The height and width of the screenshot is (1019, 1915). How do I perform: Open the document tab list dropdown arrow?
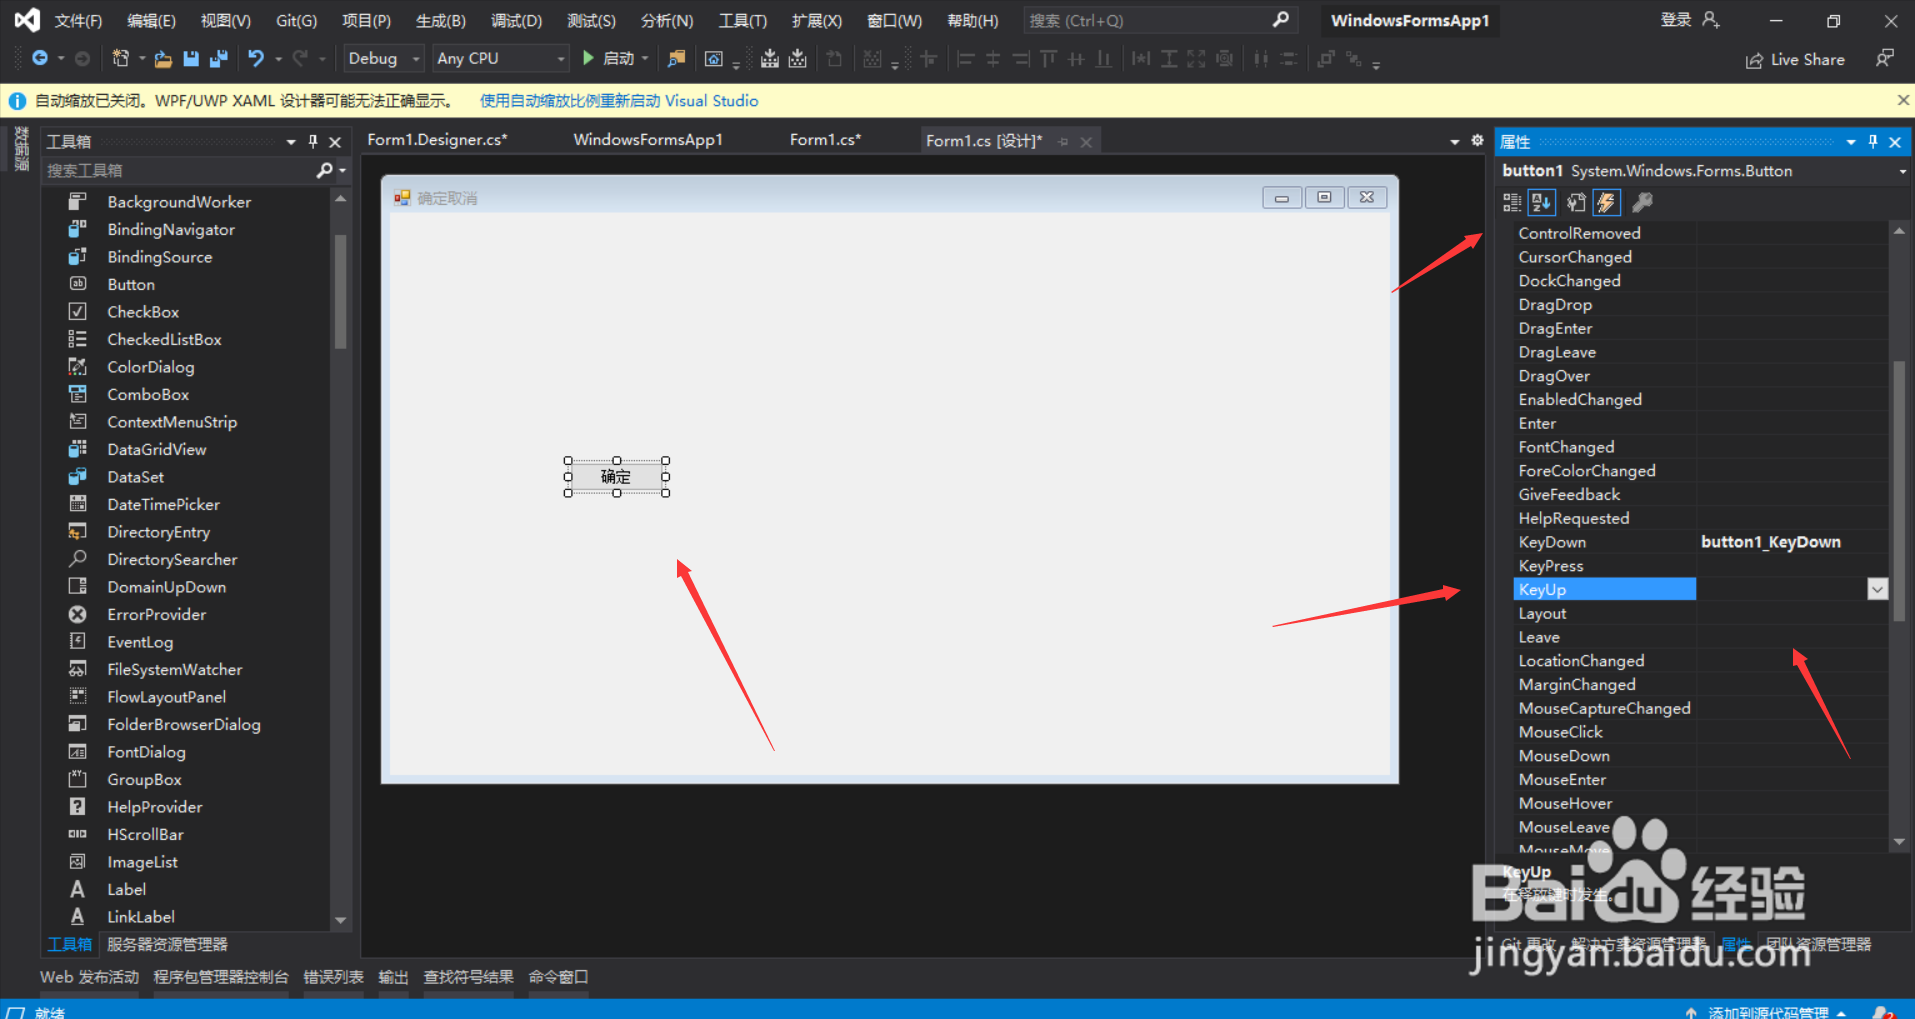click(x=1455, y=142)
